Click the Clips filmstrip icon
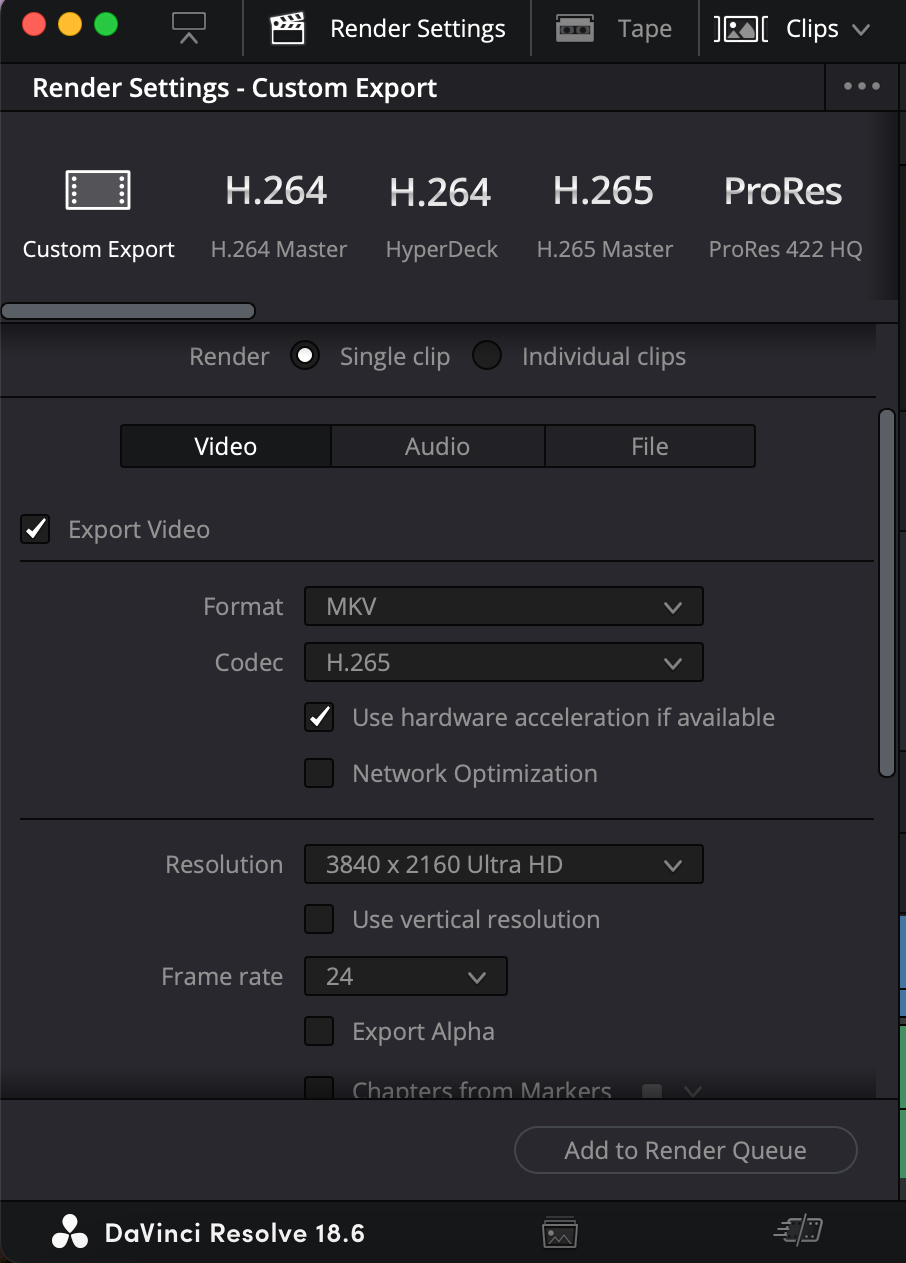906x1263 pixels. (x=741, y=29)
